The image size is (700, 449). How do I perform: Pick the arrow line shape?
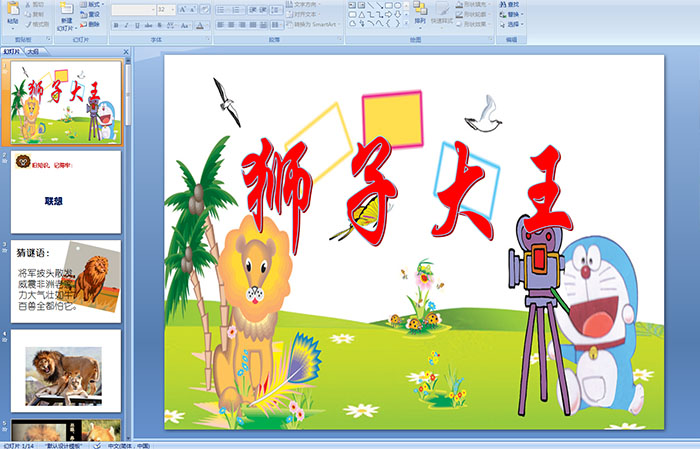coord(379,5)
